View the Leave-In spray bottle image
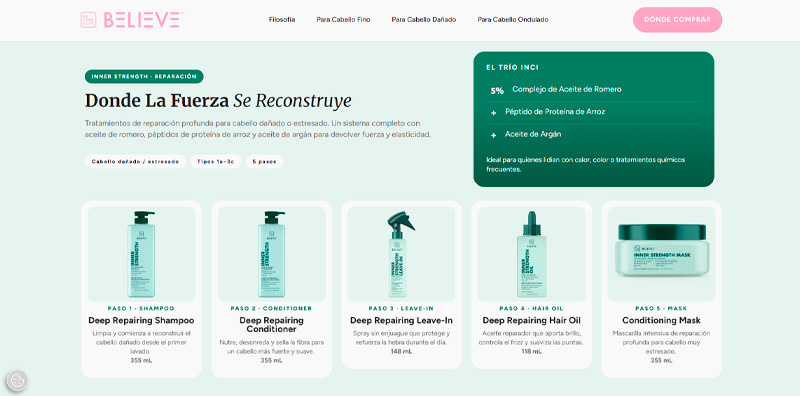The image size is (800, 396). tap(401, 254)
